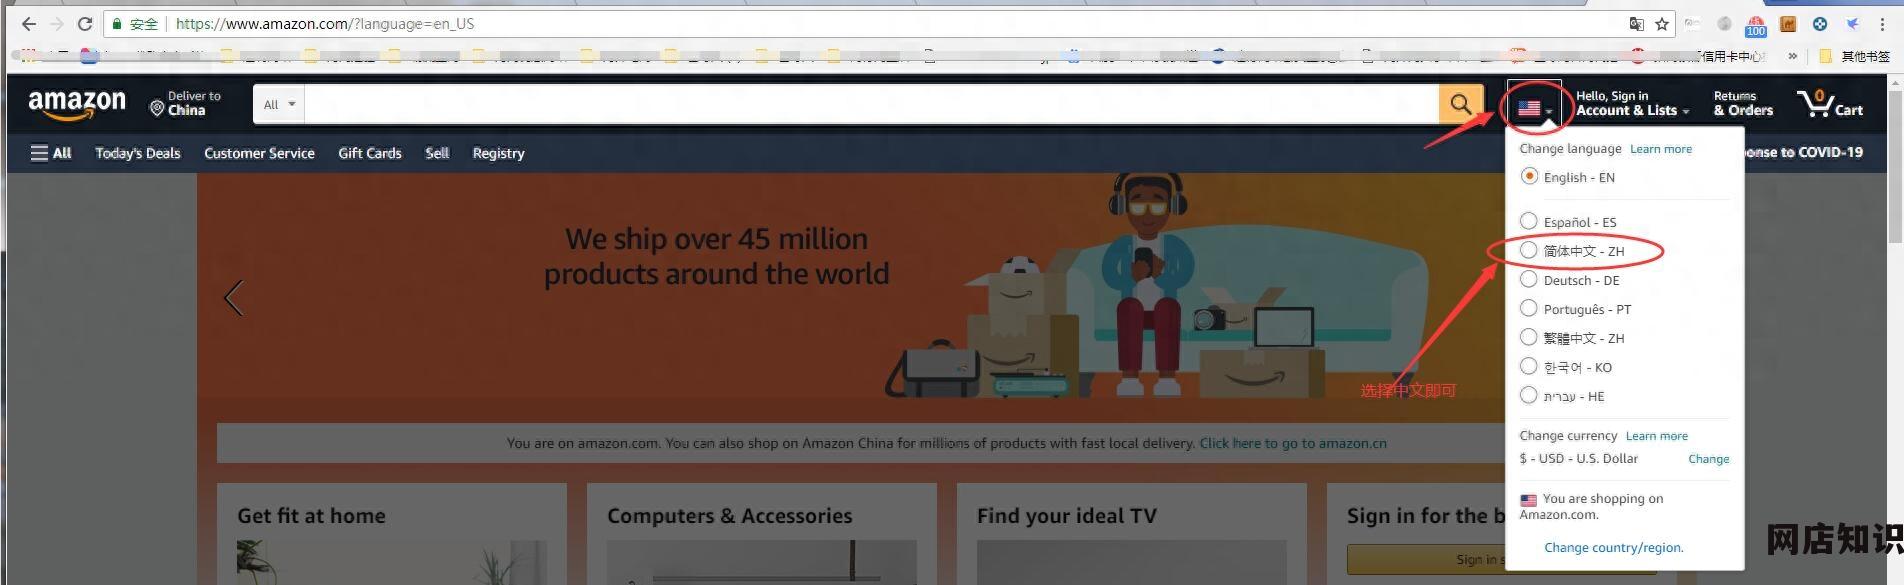Click 'Find your ideal TV' card title
The image size is (1904, 585).
click(1067, 516)
